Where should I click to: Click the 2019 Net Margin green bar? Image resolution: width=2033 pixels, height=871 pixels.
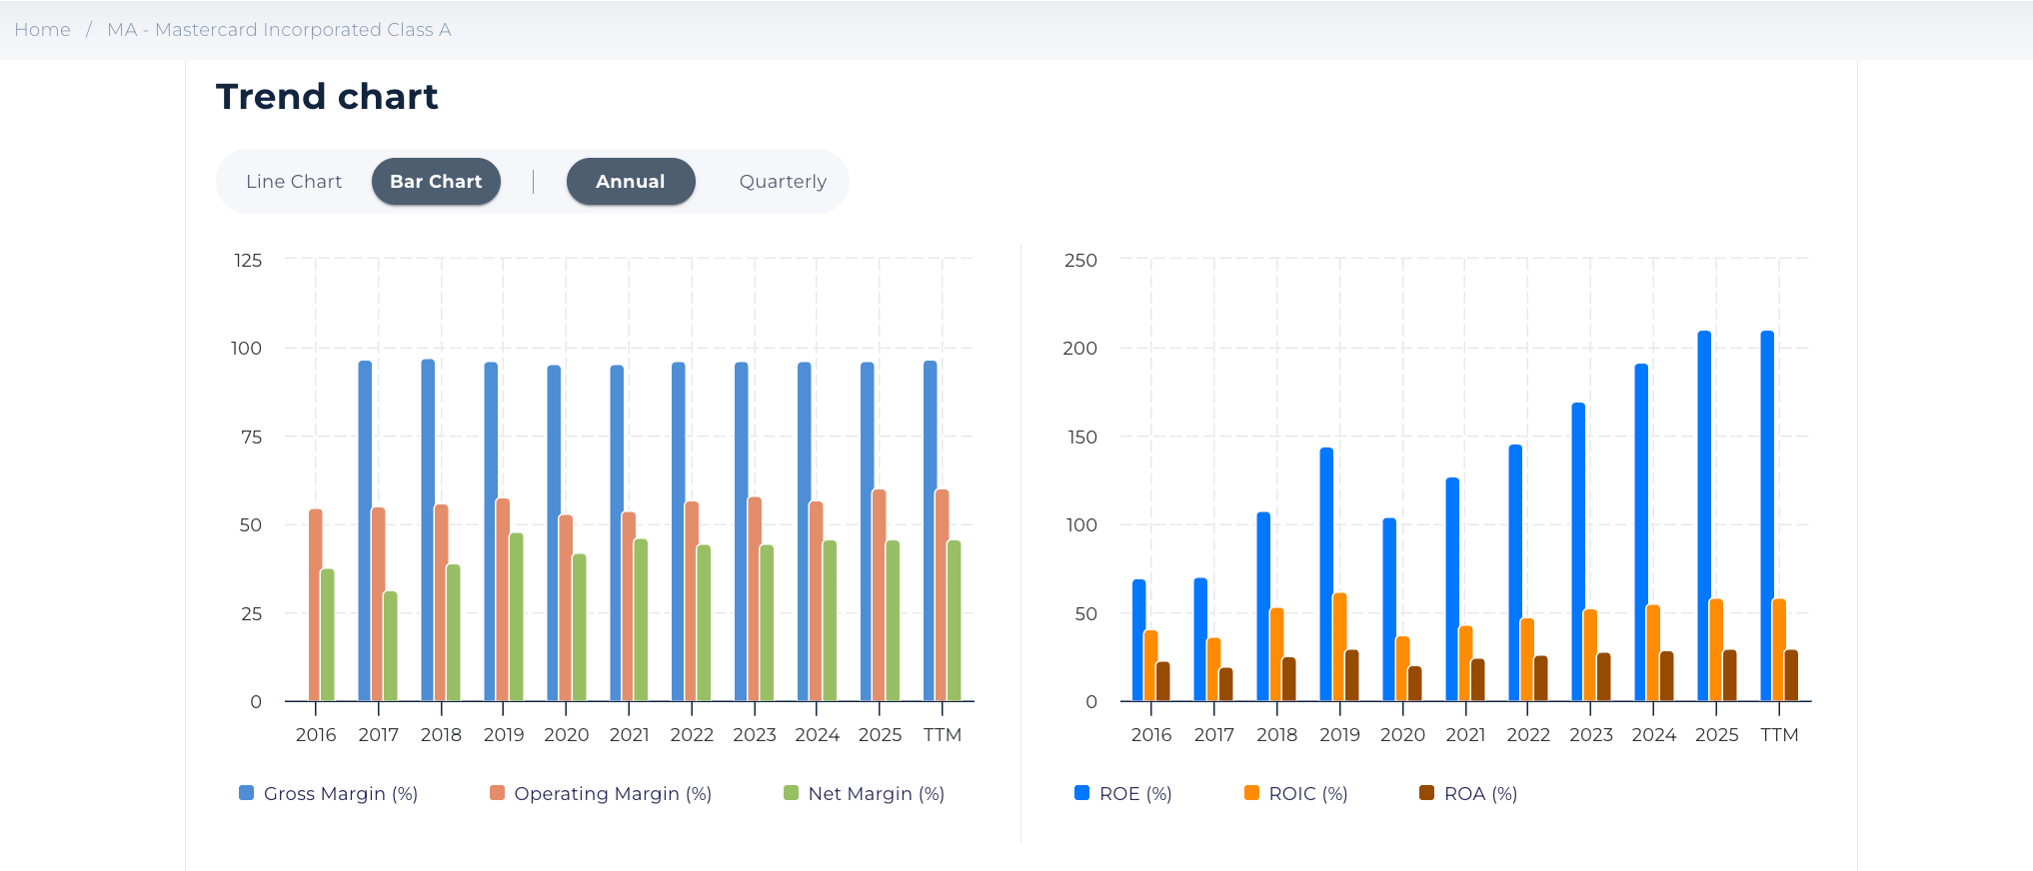[x=516, y=616]
